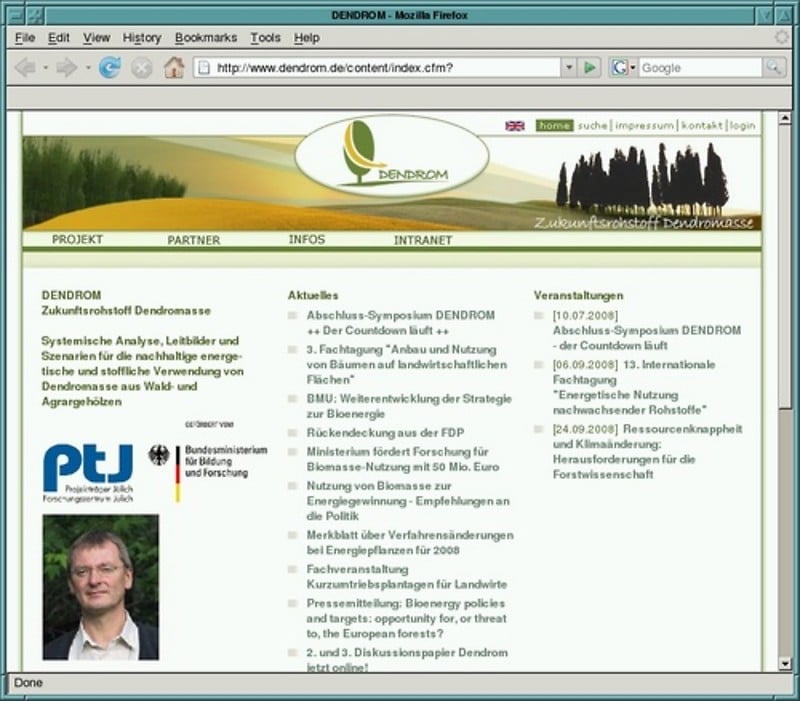
Task: Stop loading the page
Action: (141, 67)
